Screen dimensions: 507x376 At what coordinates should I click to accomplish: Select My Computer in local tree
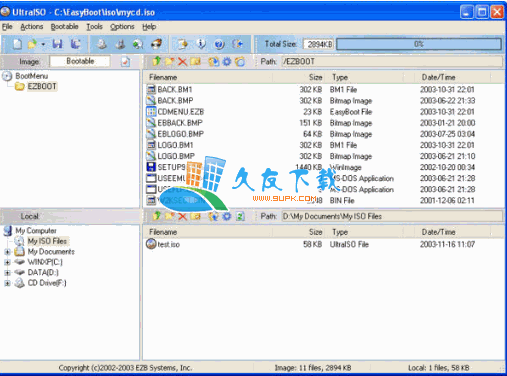[36, 231]
